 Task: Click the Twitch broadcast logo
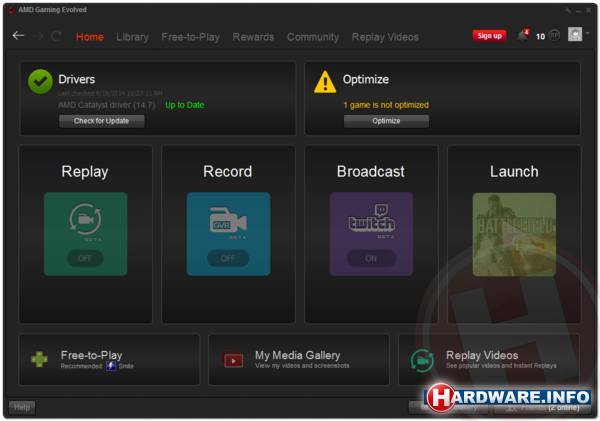pos(371,217)
